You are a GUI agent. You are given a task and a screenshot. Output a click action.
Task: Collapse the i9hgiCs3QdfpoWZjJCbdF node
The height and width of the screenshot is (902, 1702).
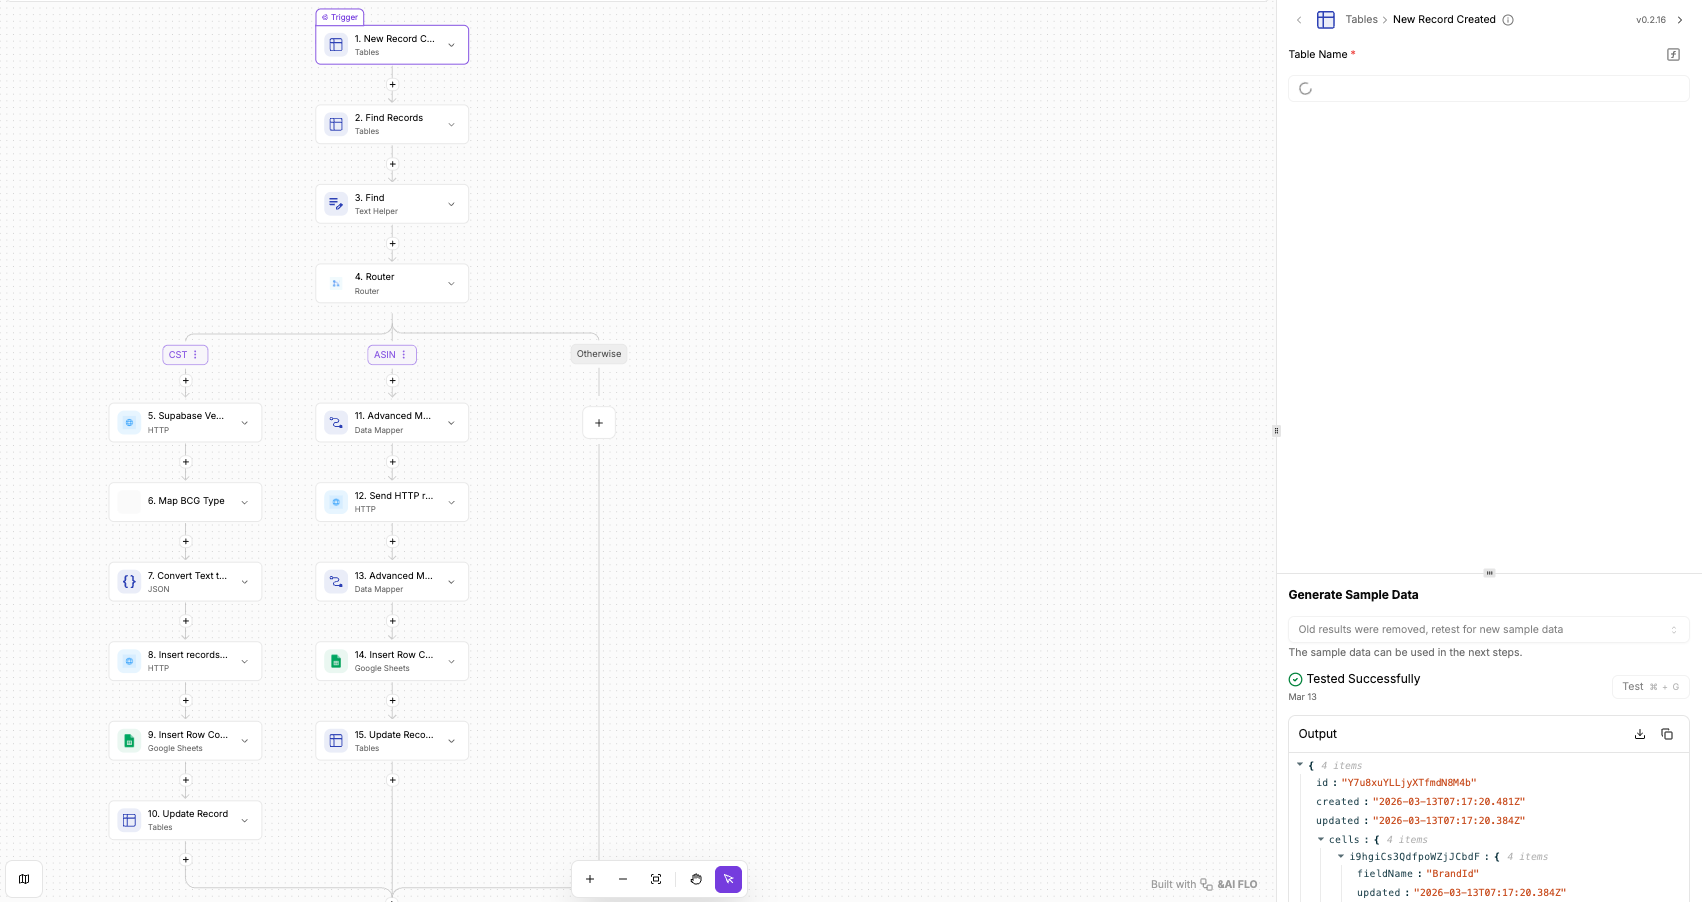click(x=1341, y=856)
